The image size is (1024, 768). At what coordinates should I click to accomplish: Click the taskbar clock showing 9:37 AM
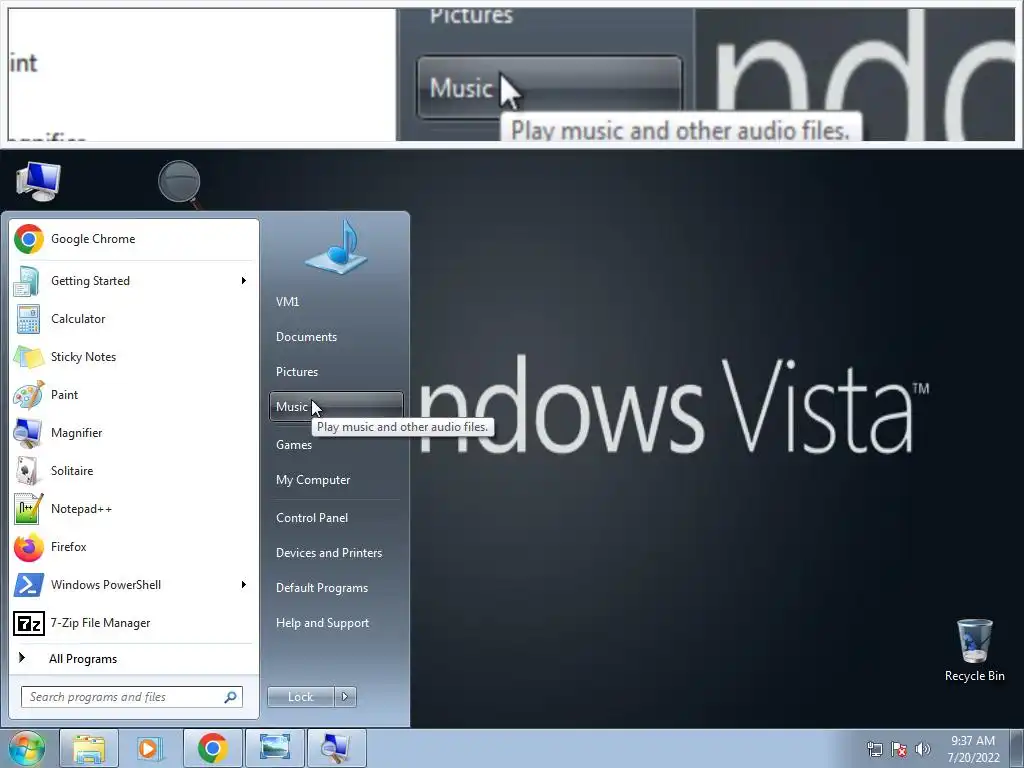(973, 741)
